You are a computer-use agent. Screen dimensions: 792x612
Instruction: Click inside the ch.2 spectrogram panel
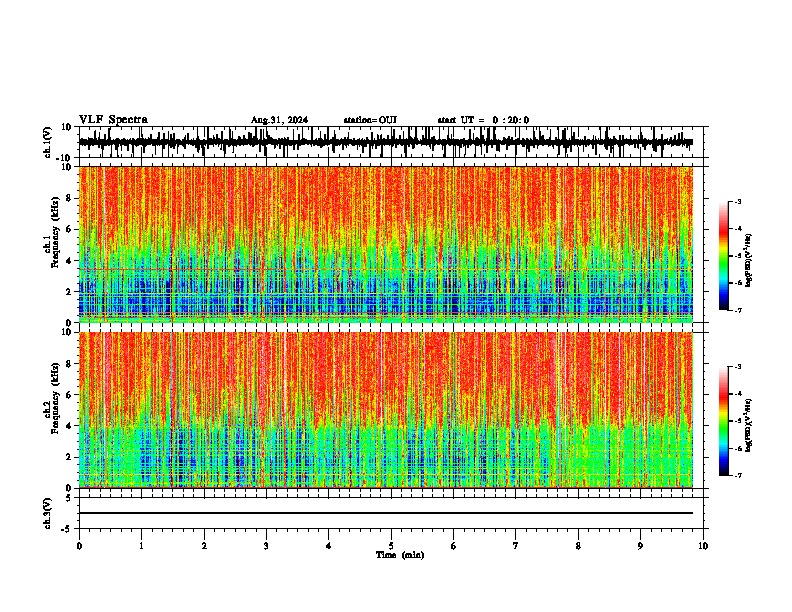pos(385,410)
